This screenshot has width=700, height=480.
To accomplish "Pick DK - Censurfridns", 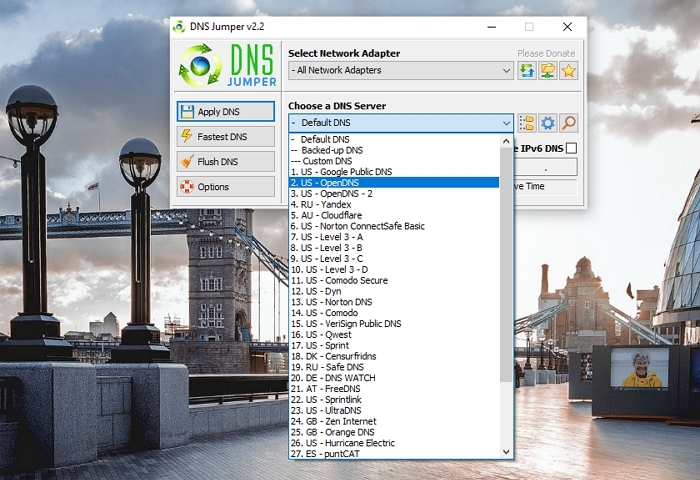I will point(394,356).
